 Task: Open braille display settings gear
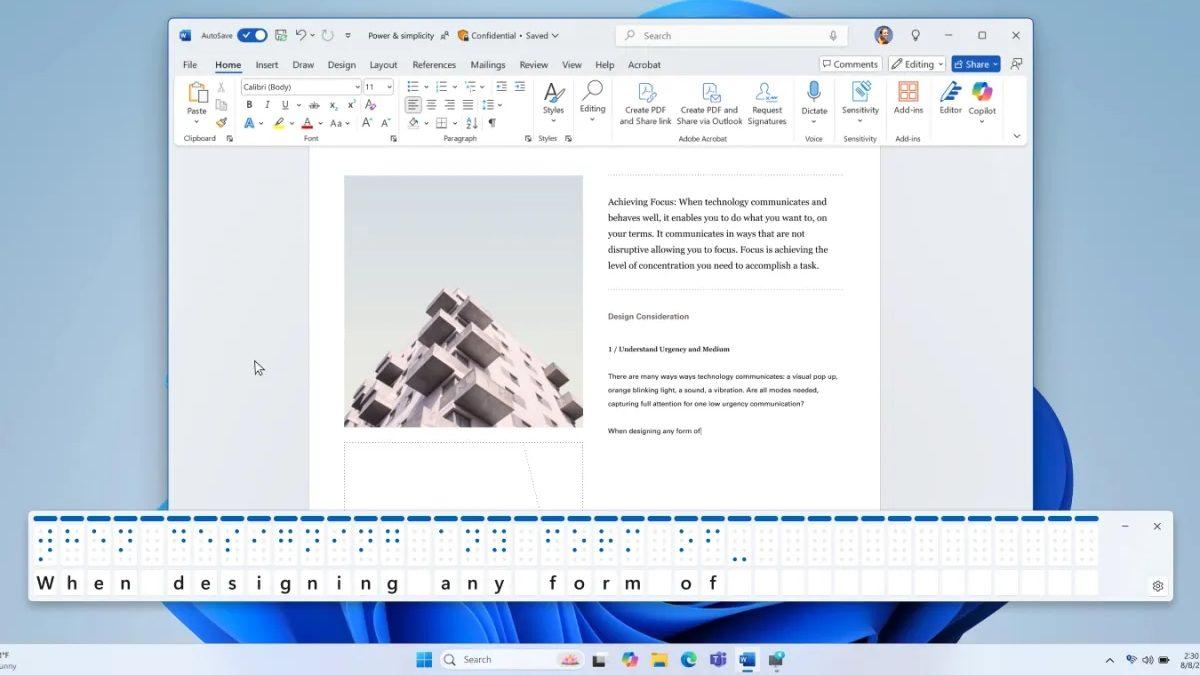pos(1158,586)
